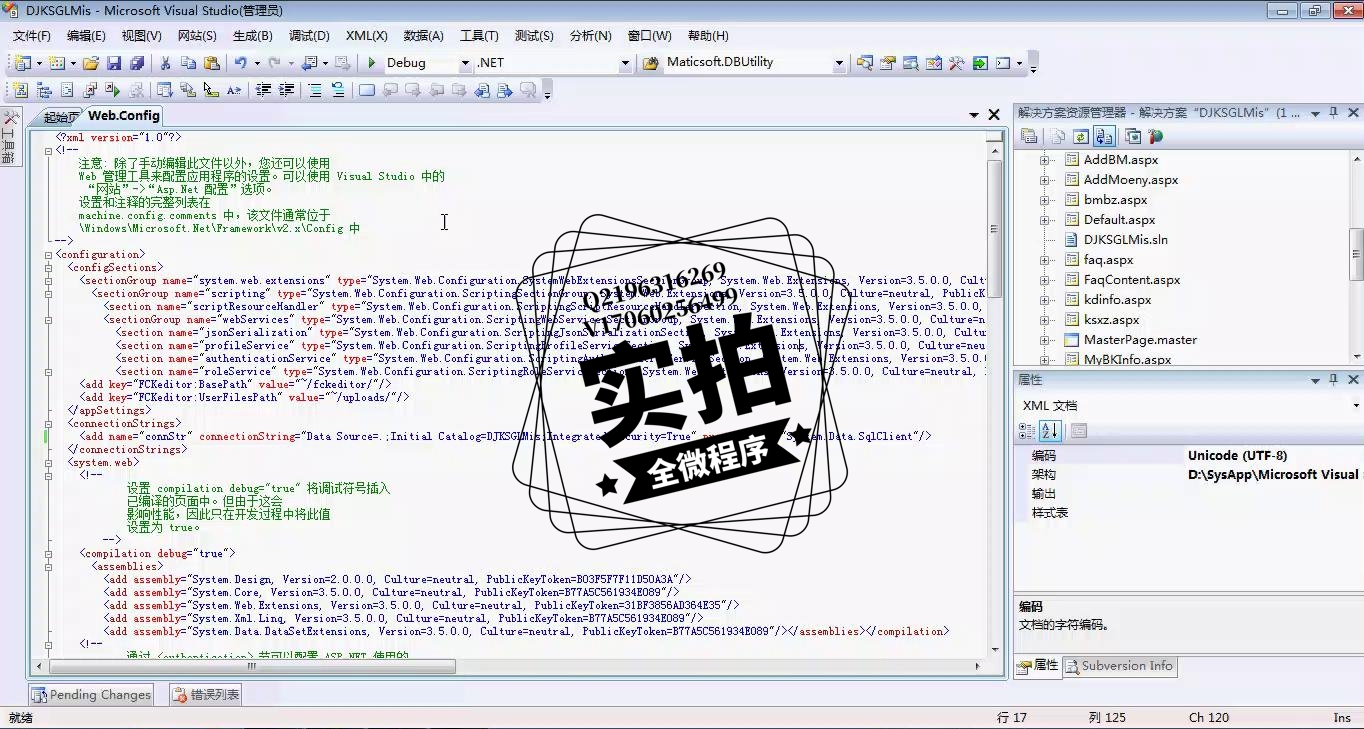This screenshot has width=1364, height=729.
Task: Open the Debug configuration dropdown
Action: [465, 63]
